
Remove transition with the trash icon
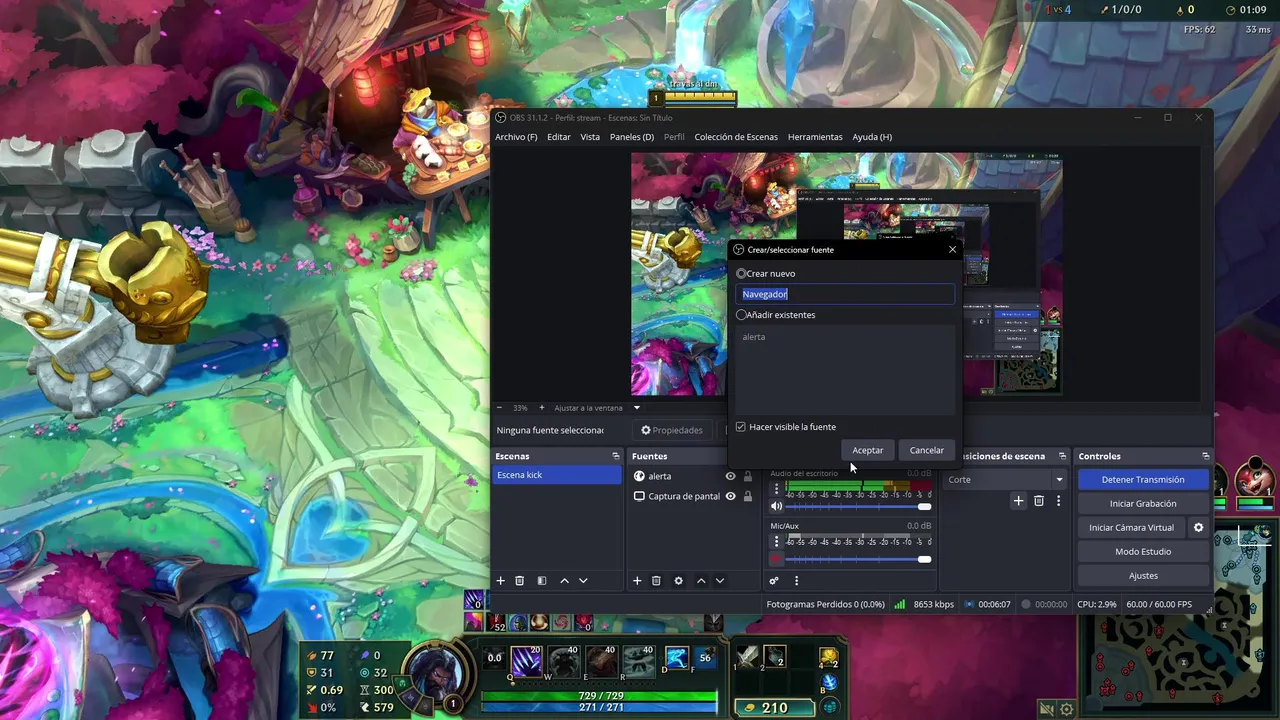pos(1039,501)
